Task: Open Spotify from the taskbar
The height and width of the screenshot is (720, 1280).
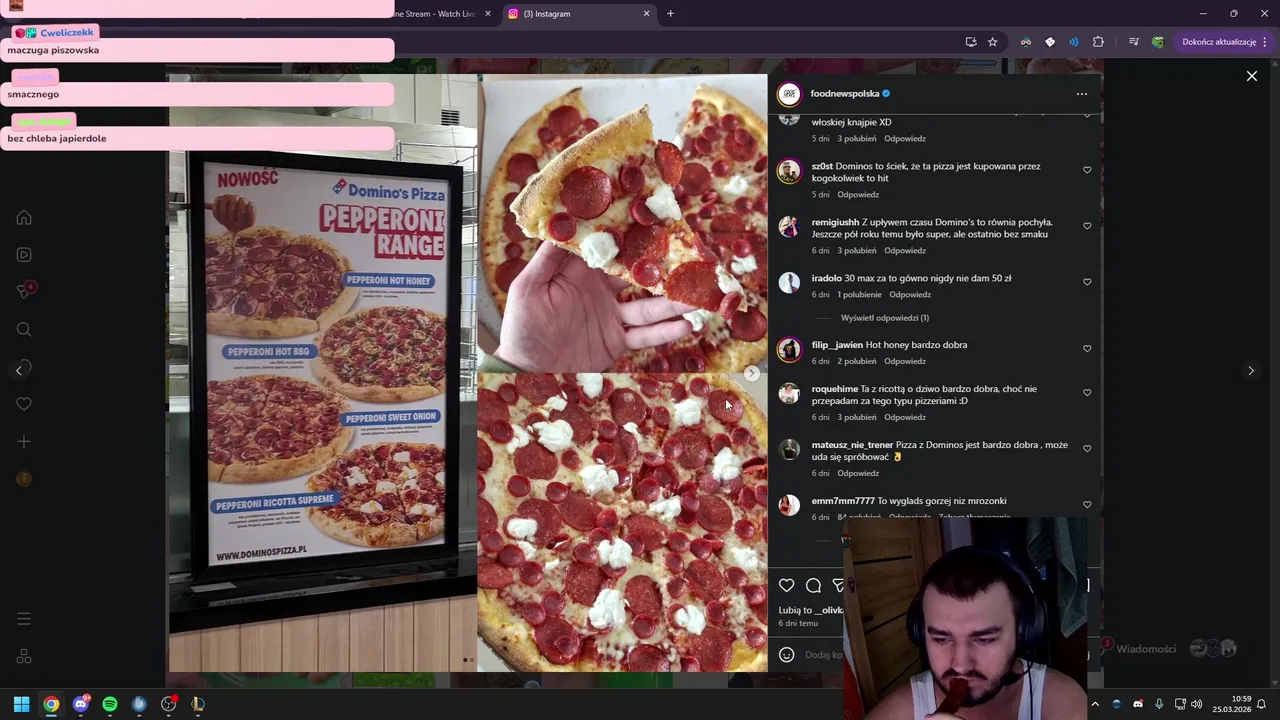Action: [x=110, y=704]
